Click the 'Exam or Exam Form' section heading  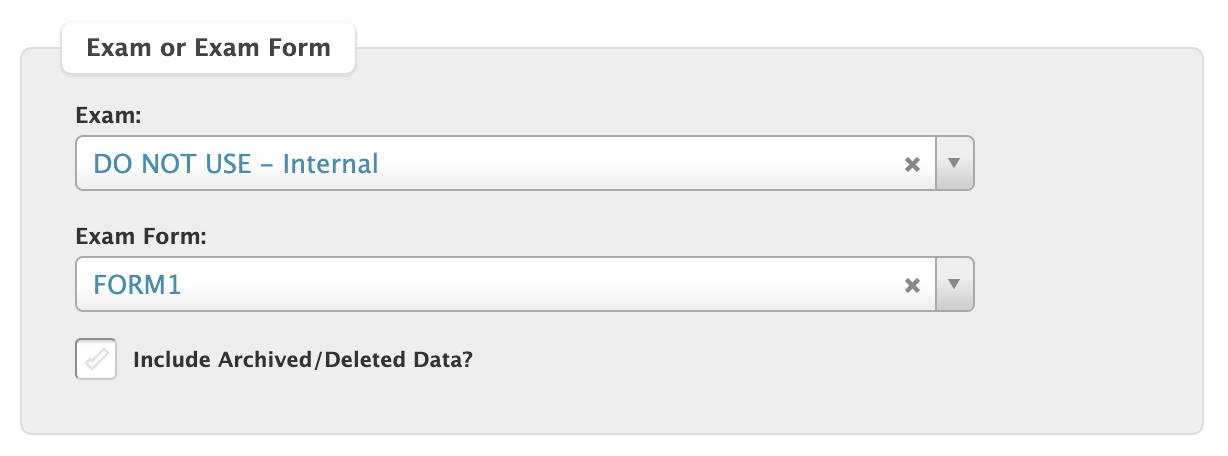tap(209, 47)
